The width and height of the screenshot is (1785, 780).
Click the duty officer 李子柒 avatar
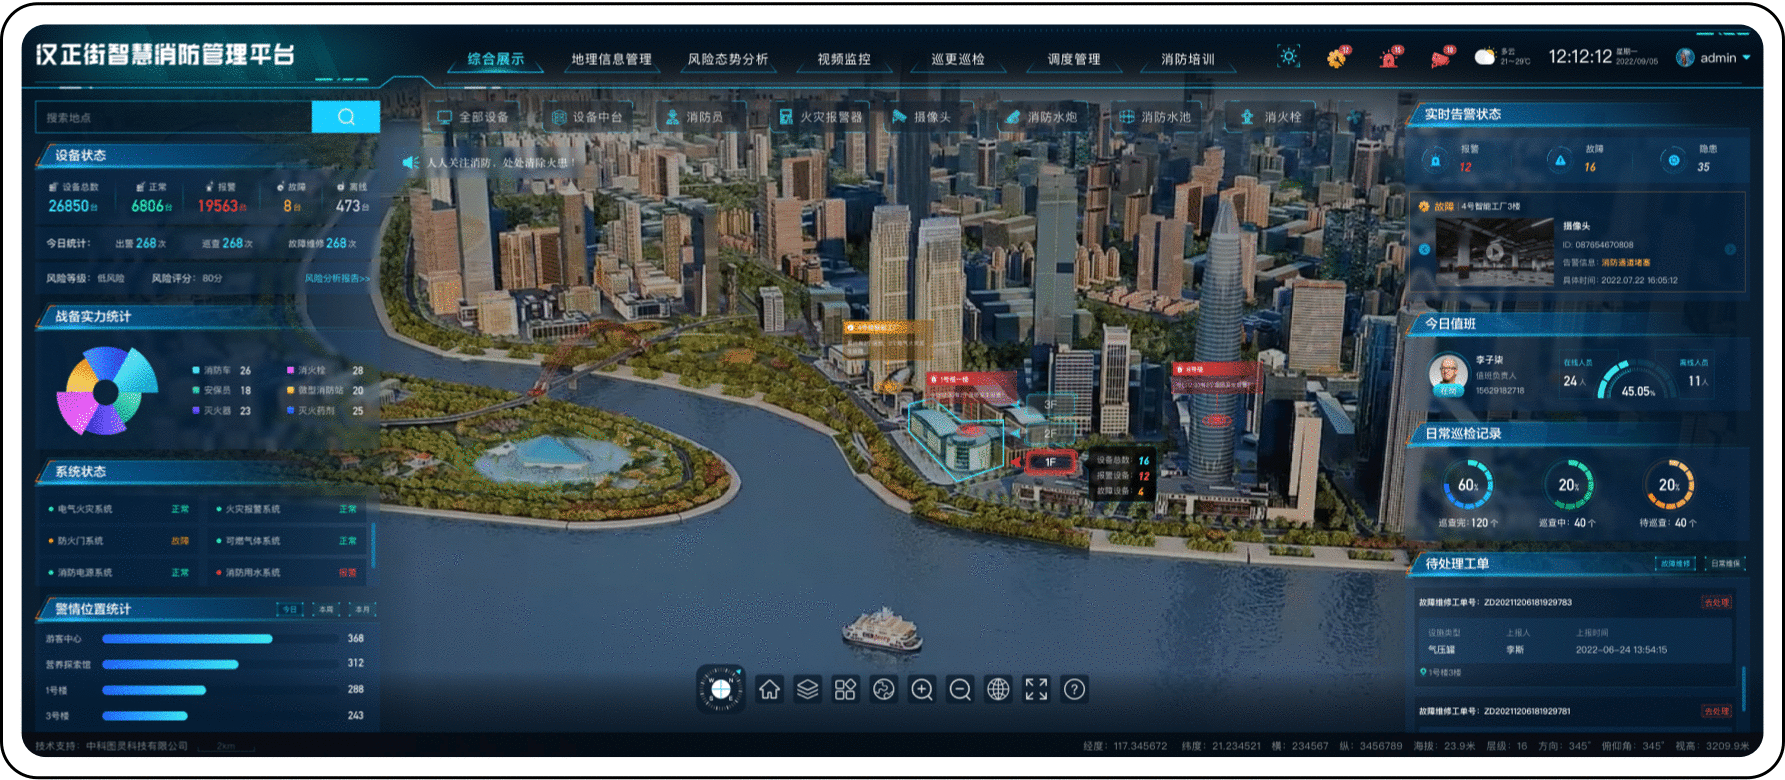pyautogui.click(x=1447, y=373)
